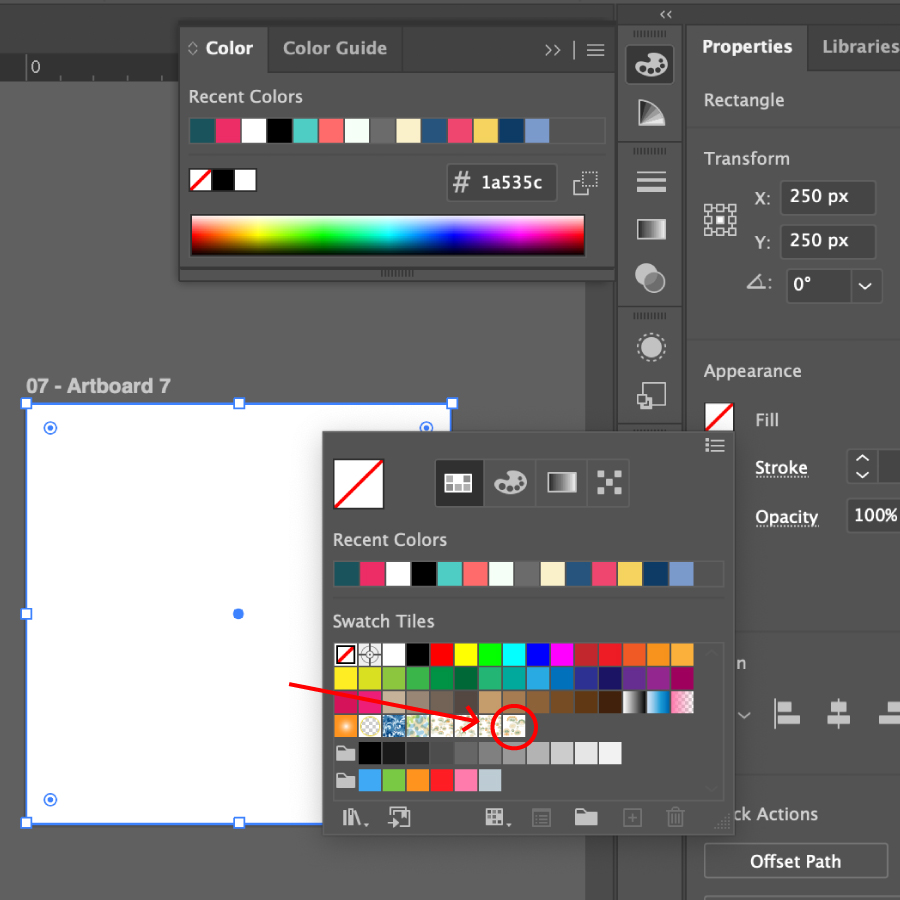
Task: Click the web-safe color cube icon
Action: tap(585, 183)
